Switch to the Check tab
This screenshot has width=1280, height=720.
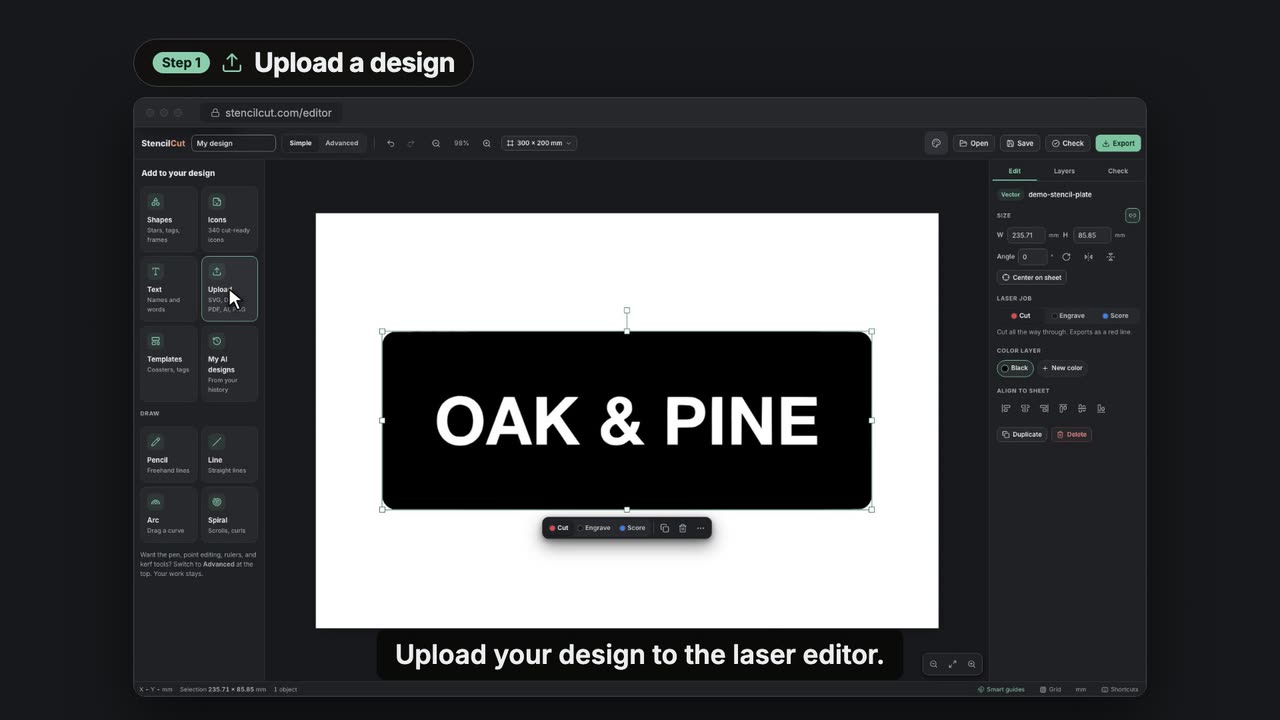pyautogui.click(x=1117, y=171)
